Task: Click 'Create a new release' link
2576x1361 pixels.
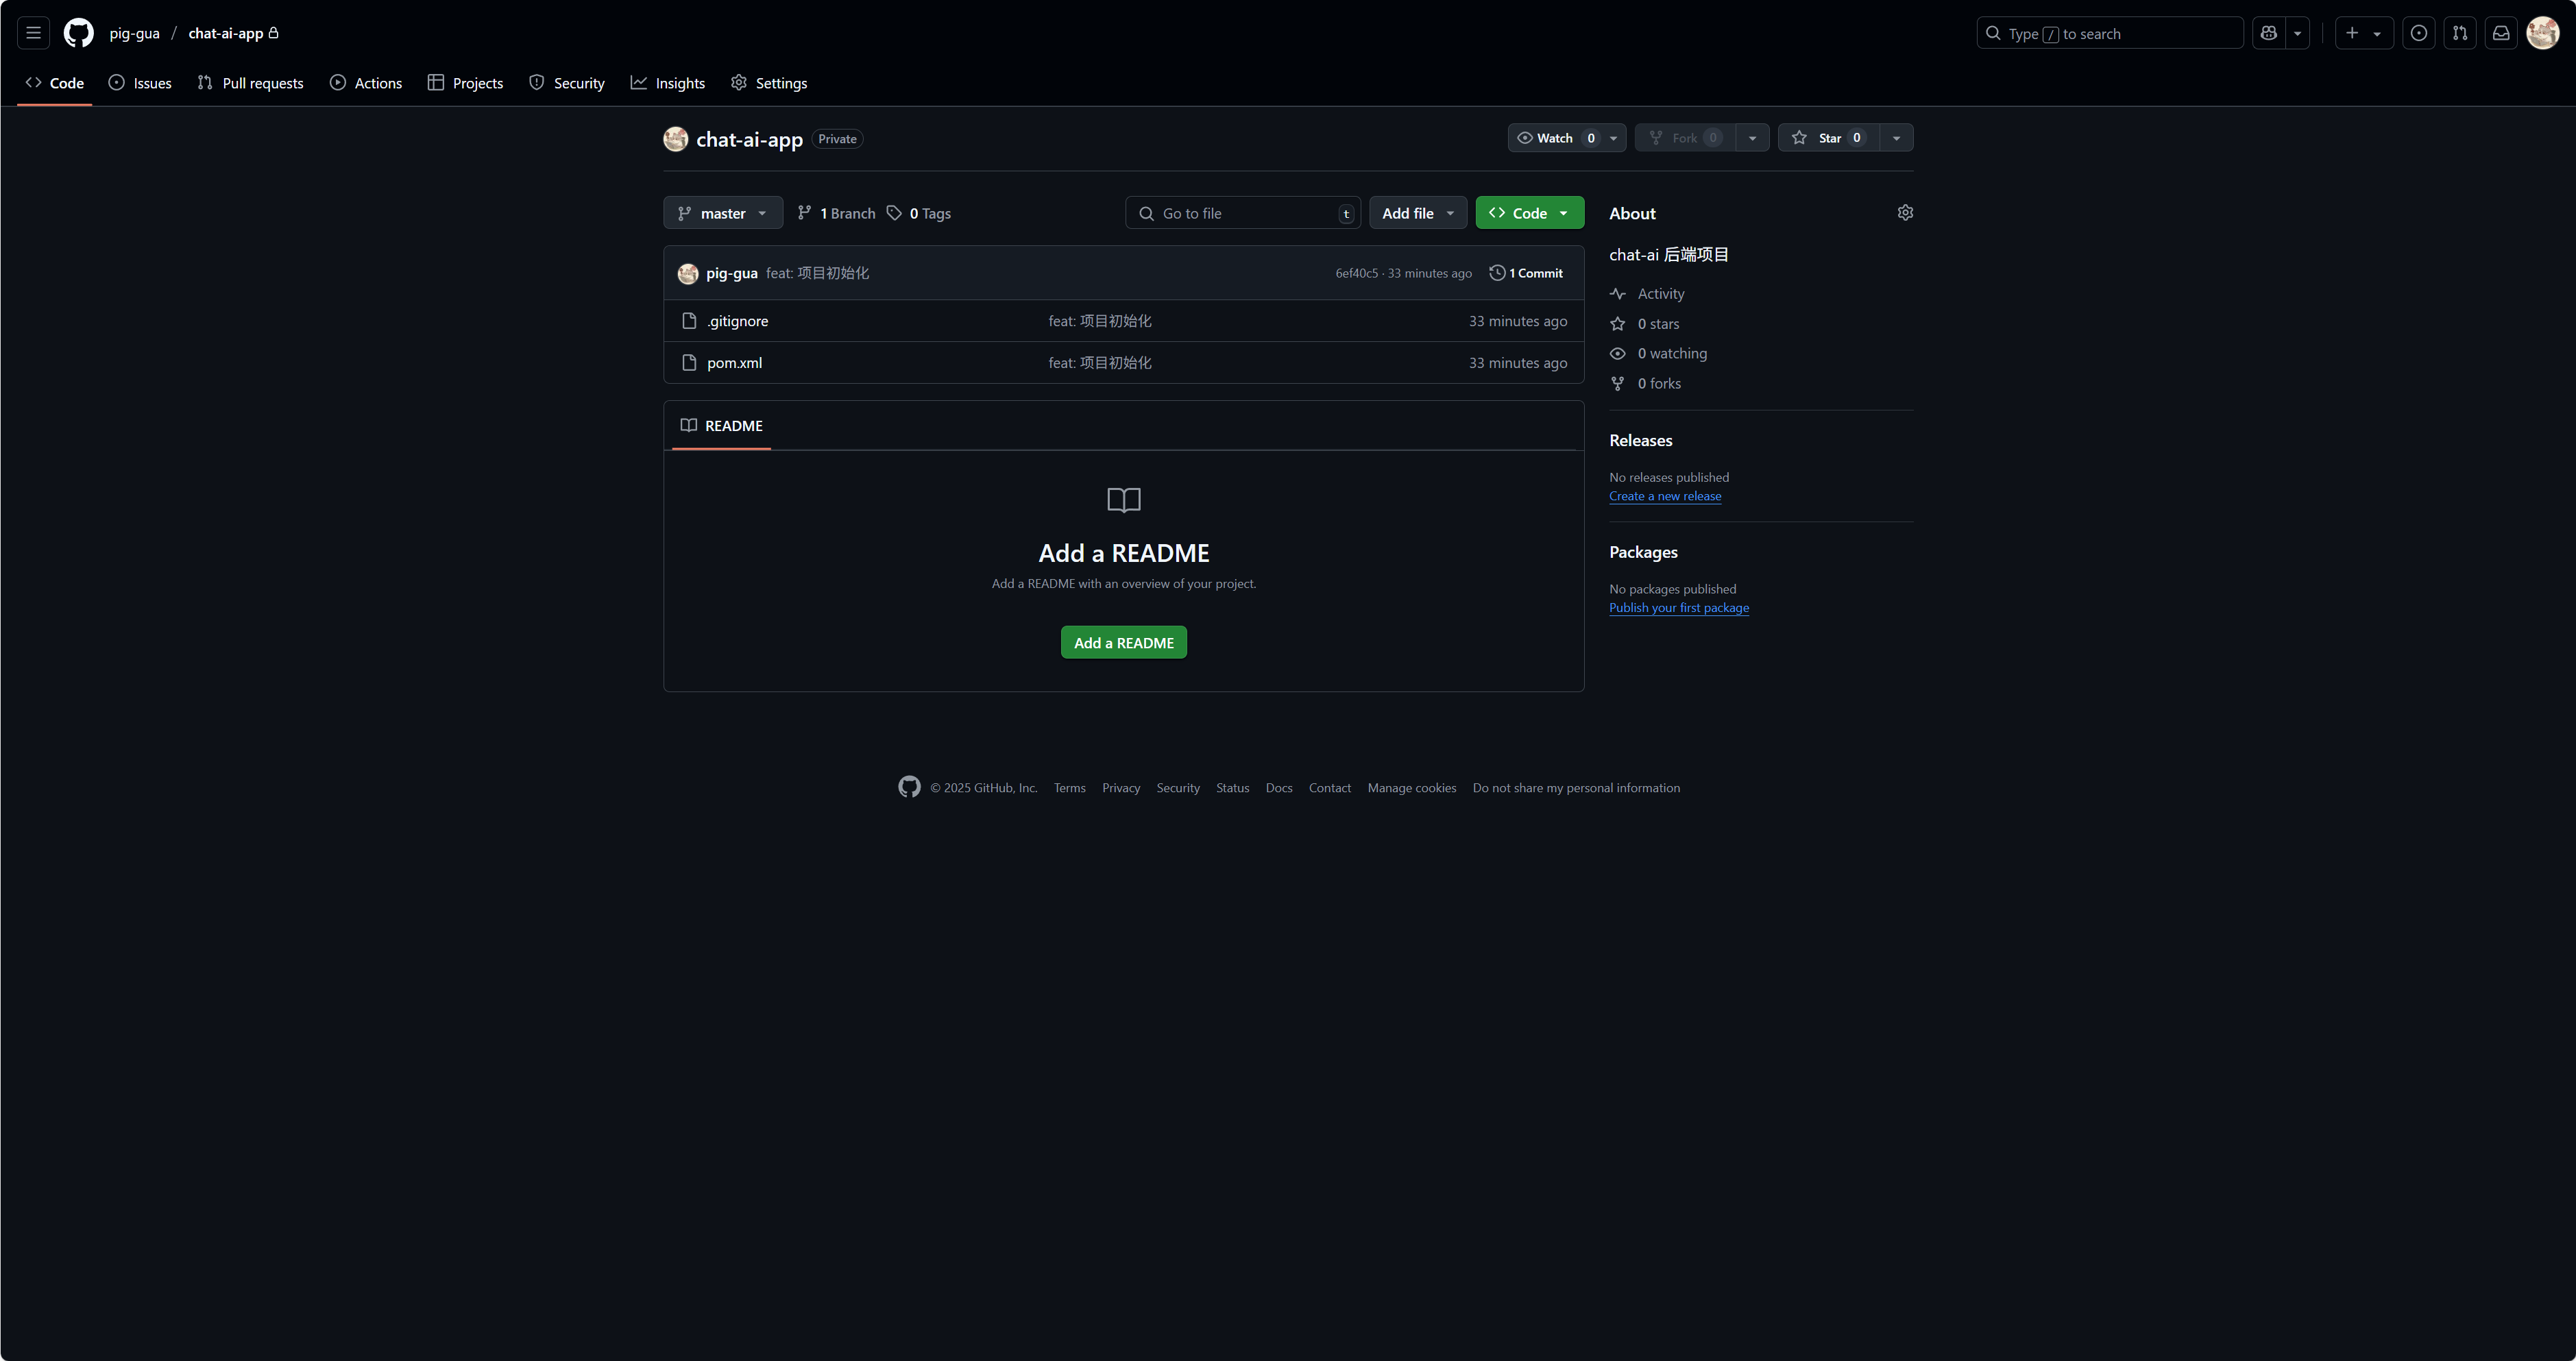Action: click(1665, 496)
